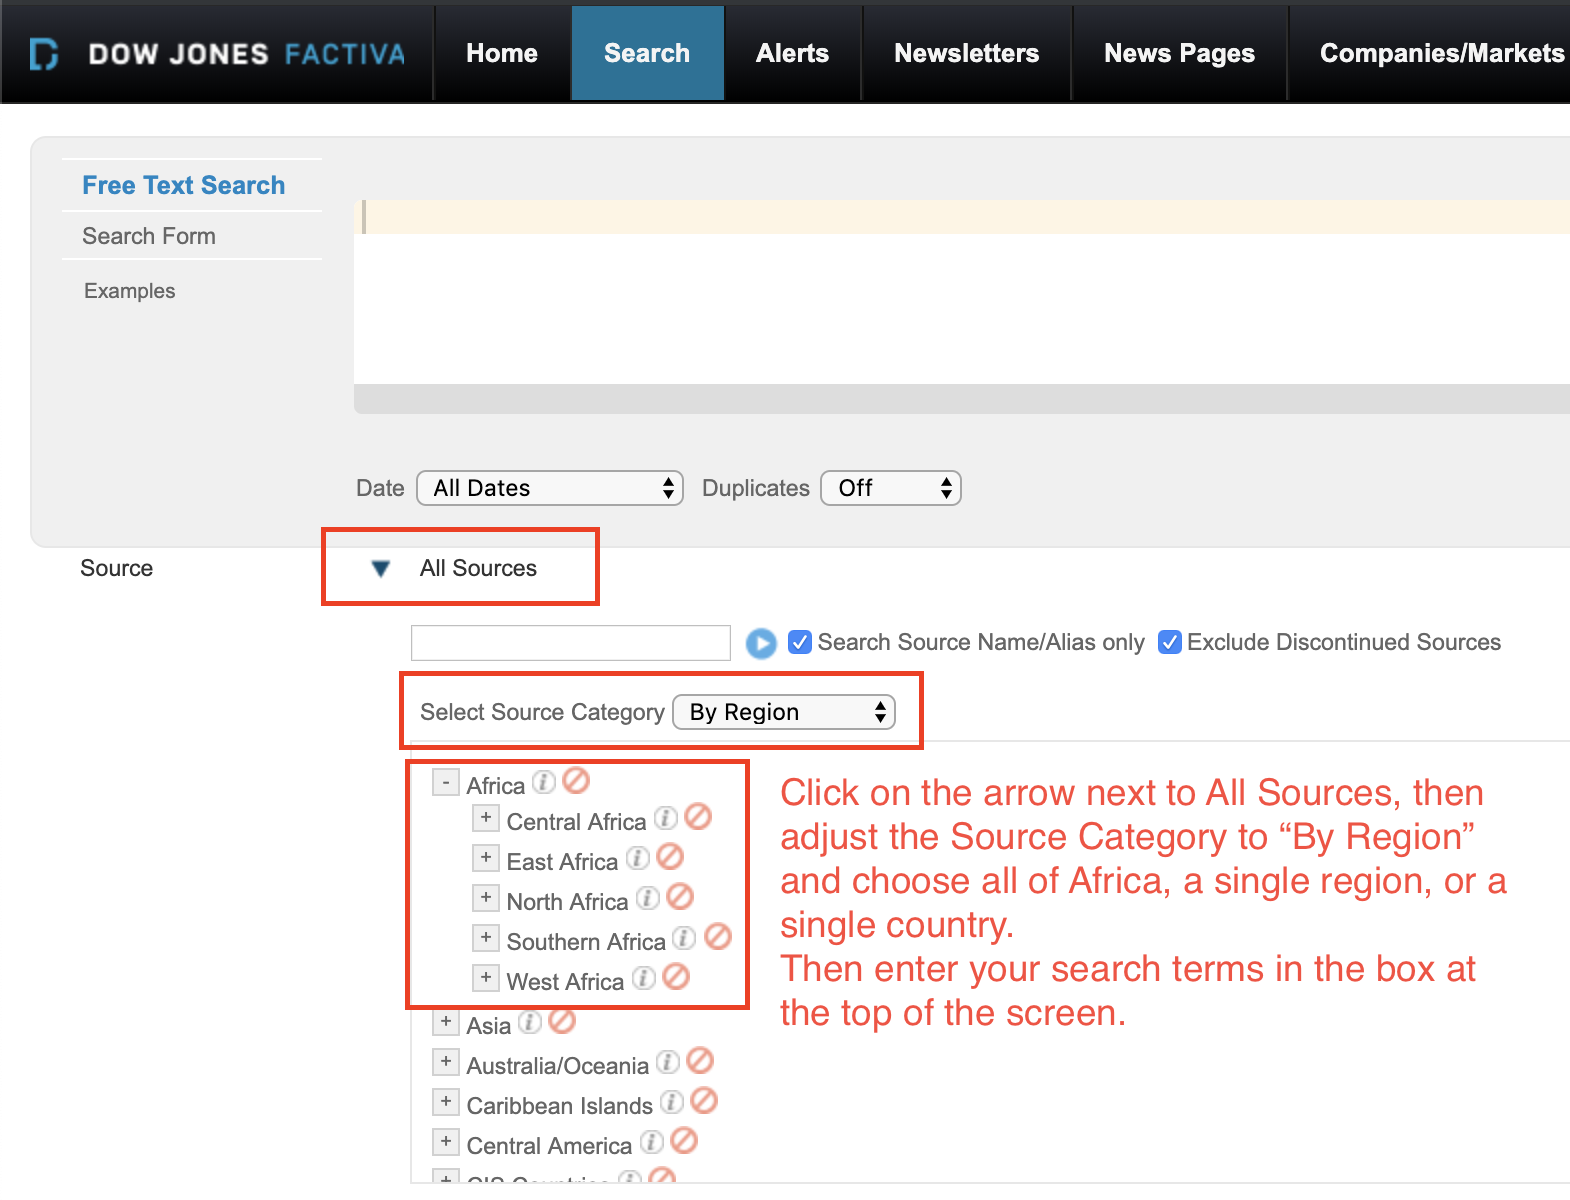Expand the North Africa node
1570x1200 pixels.
click(486, 898)
